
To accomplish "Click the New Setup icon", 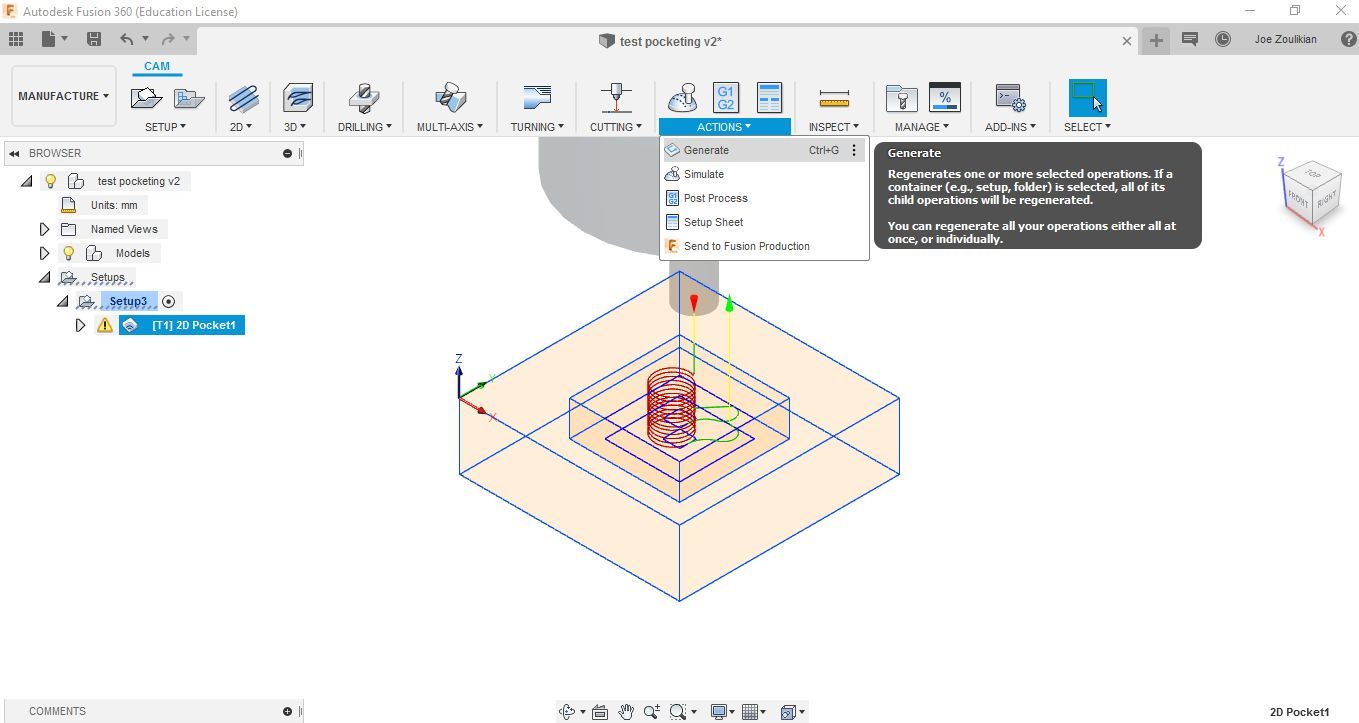I will coord(146,98).
